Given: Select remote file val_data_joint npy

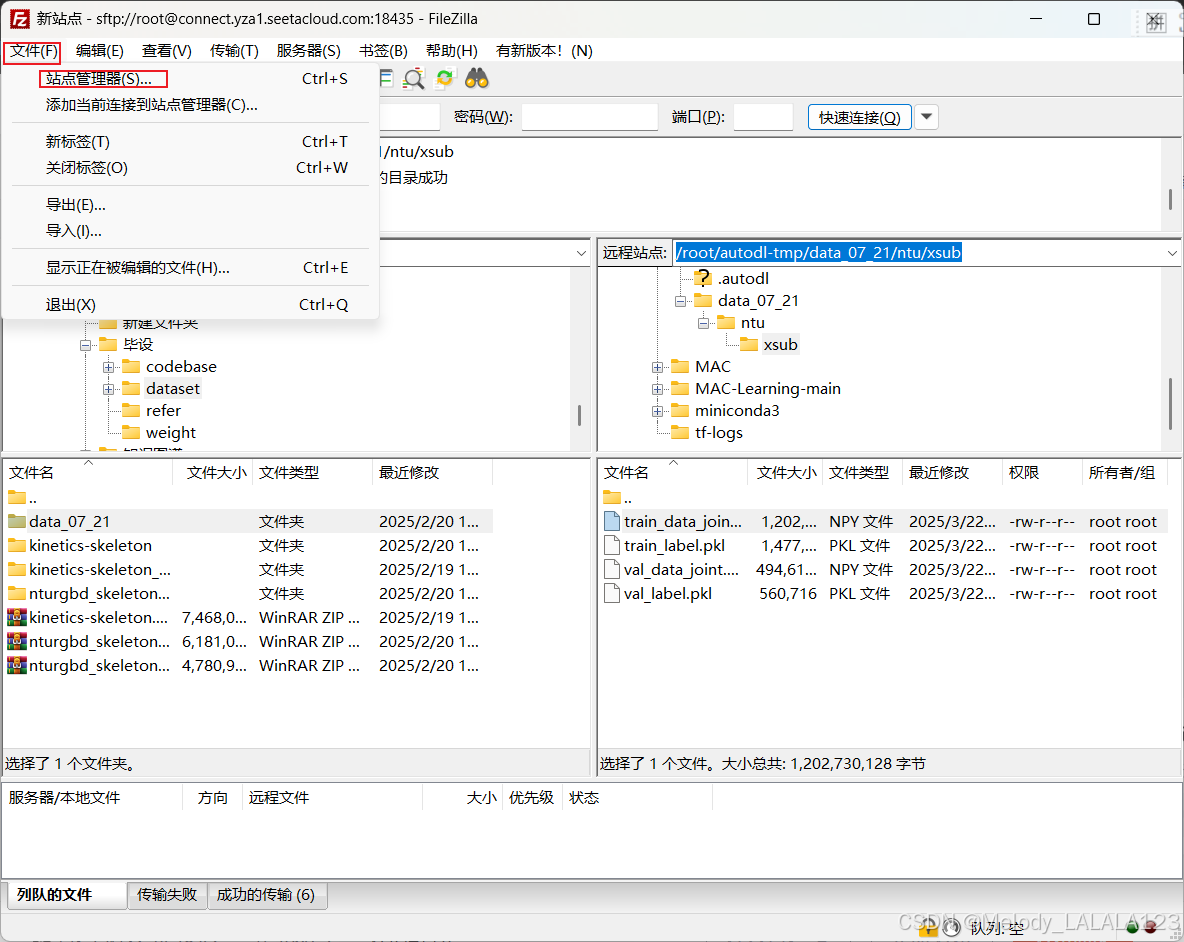Looking at the screenshot, I should click(x=884, y=570).
